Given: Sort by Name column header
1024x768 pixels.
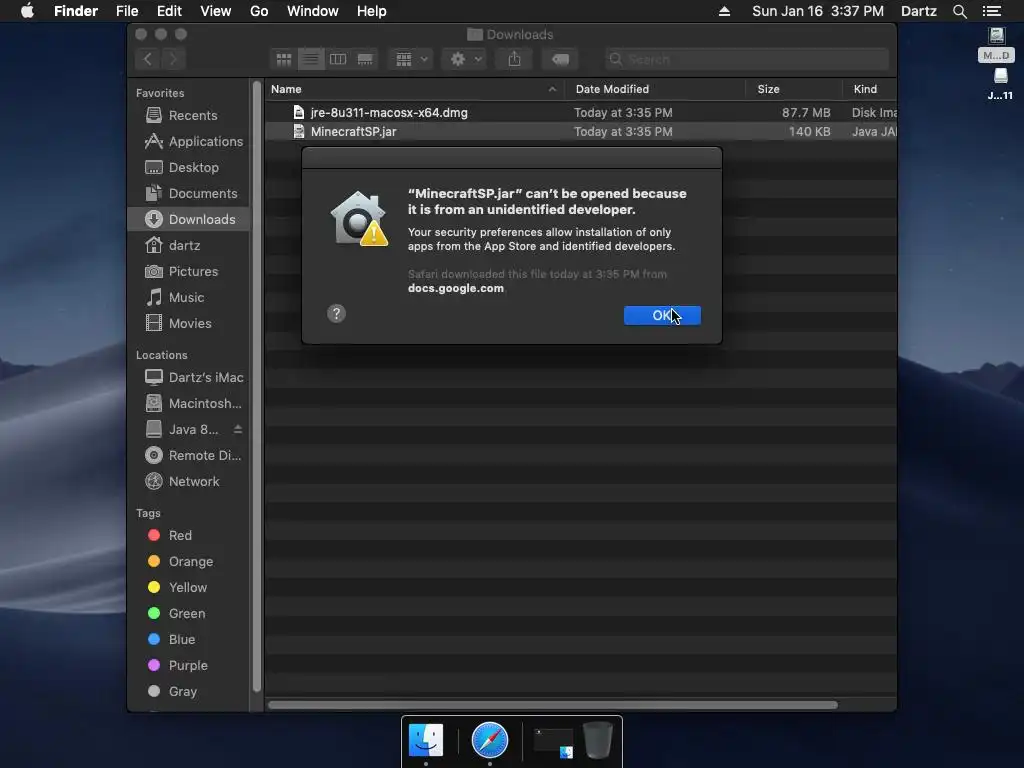Looking at the screenshot, I should (414, 89).
